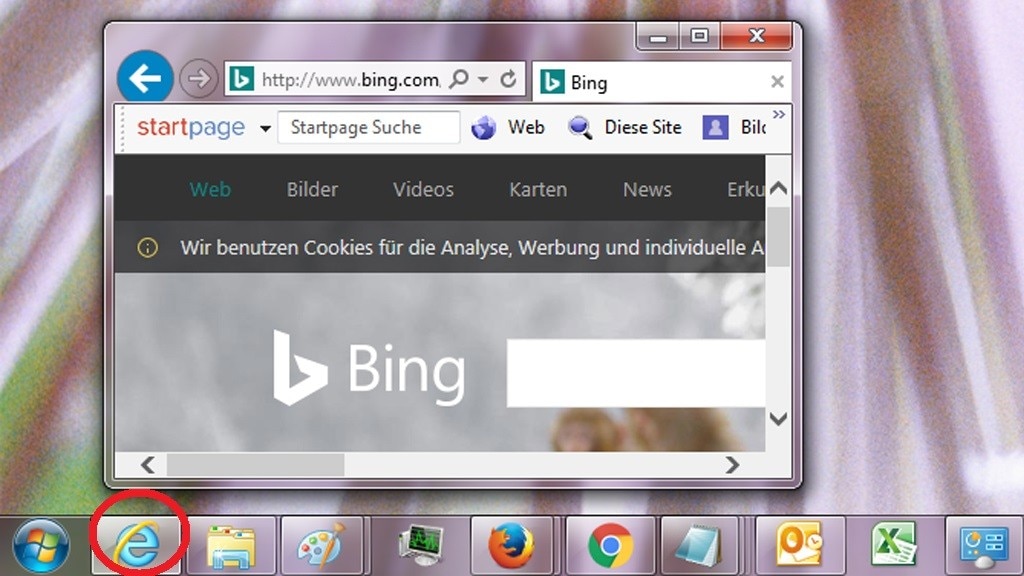Open the Windows Start menu orb

(x=41, y=546)
